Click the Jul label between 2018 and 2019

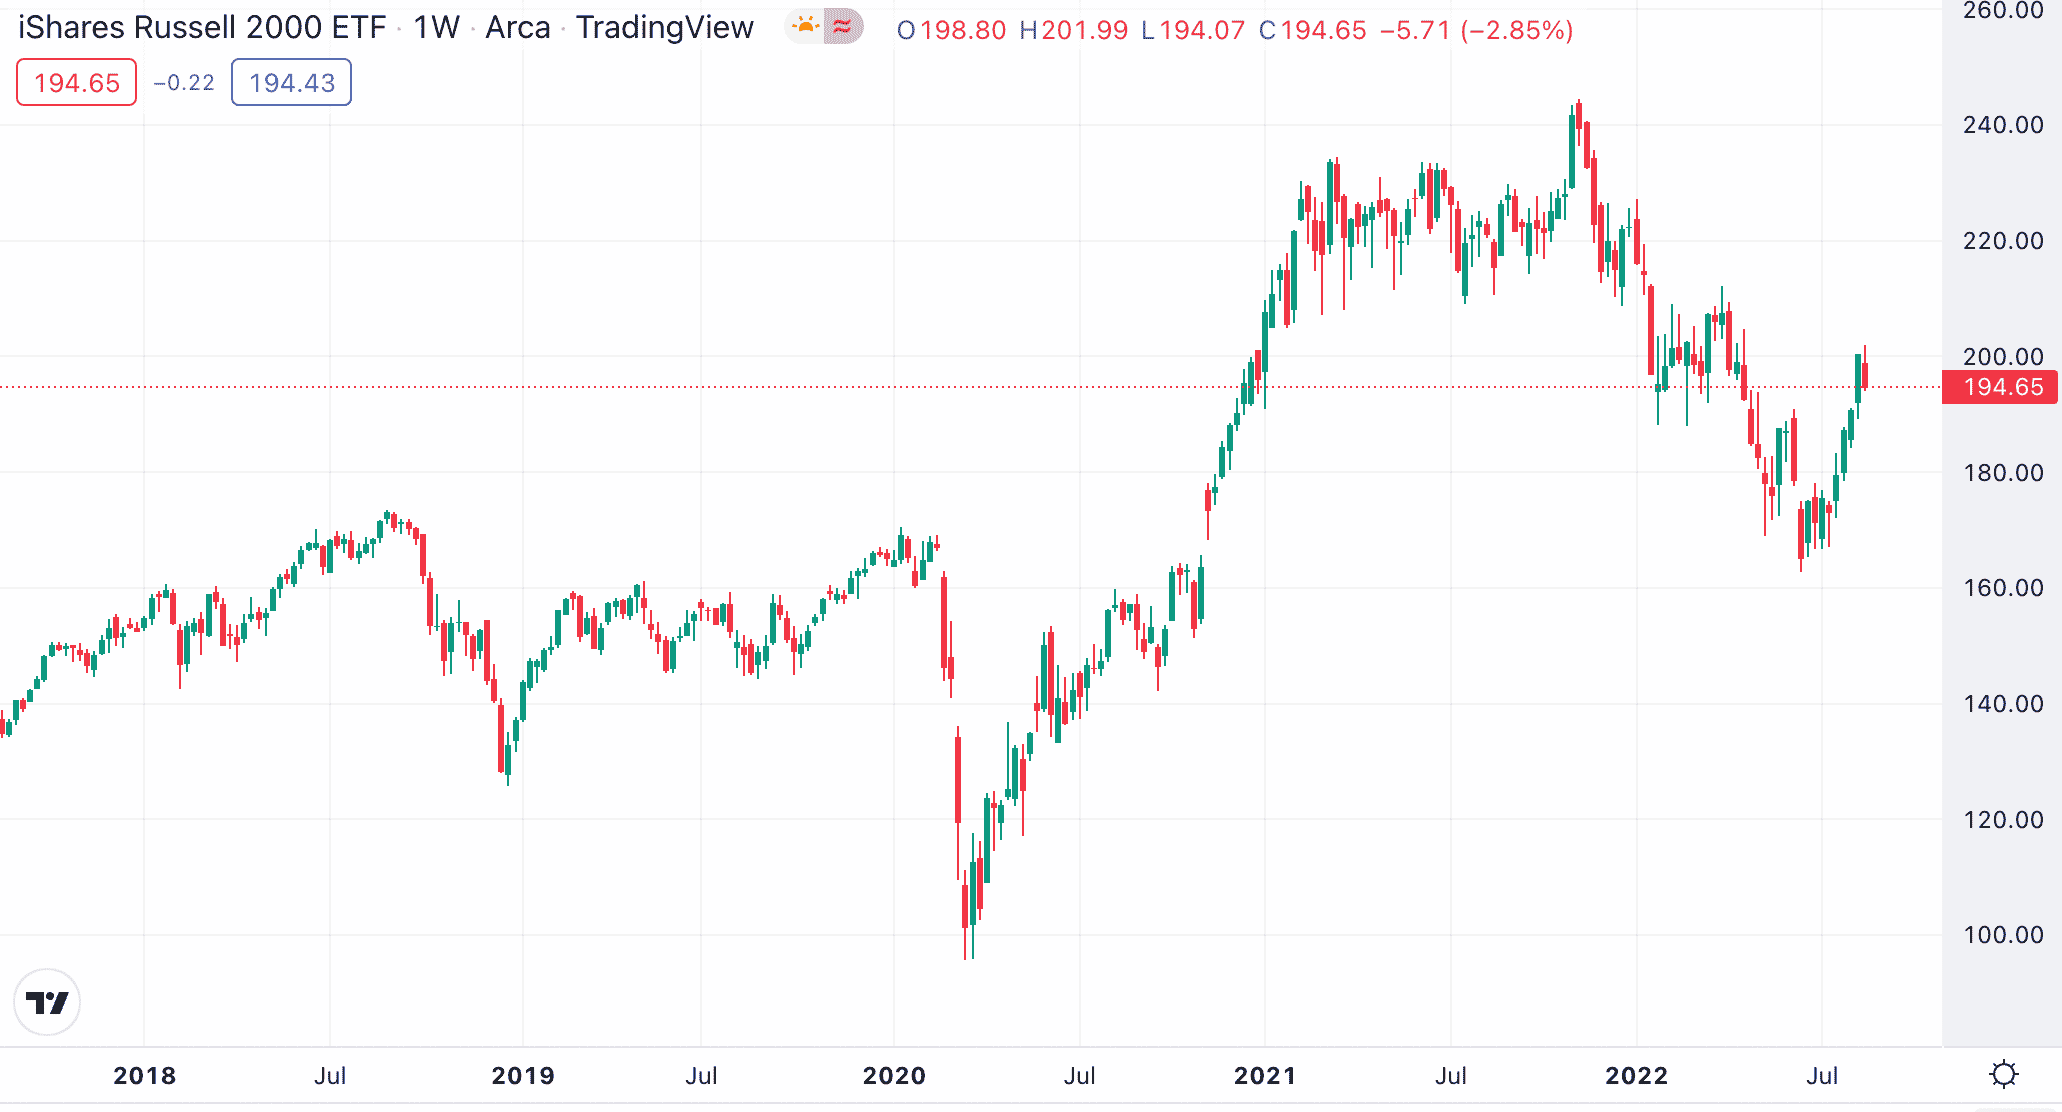coord(330,1076)
